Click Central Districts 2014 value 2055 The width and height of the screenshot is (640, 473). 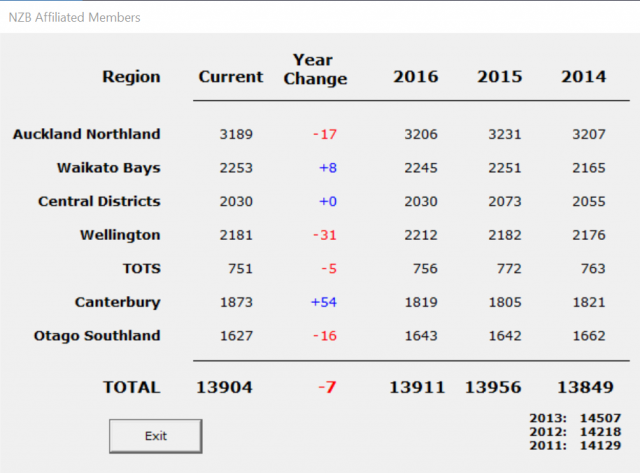[x=589, y=201]
